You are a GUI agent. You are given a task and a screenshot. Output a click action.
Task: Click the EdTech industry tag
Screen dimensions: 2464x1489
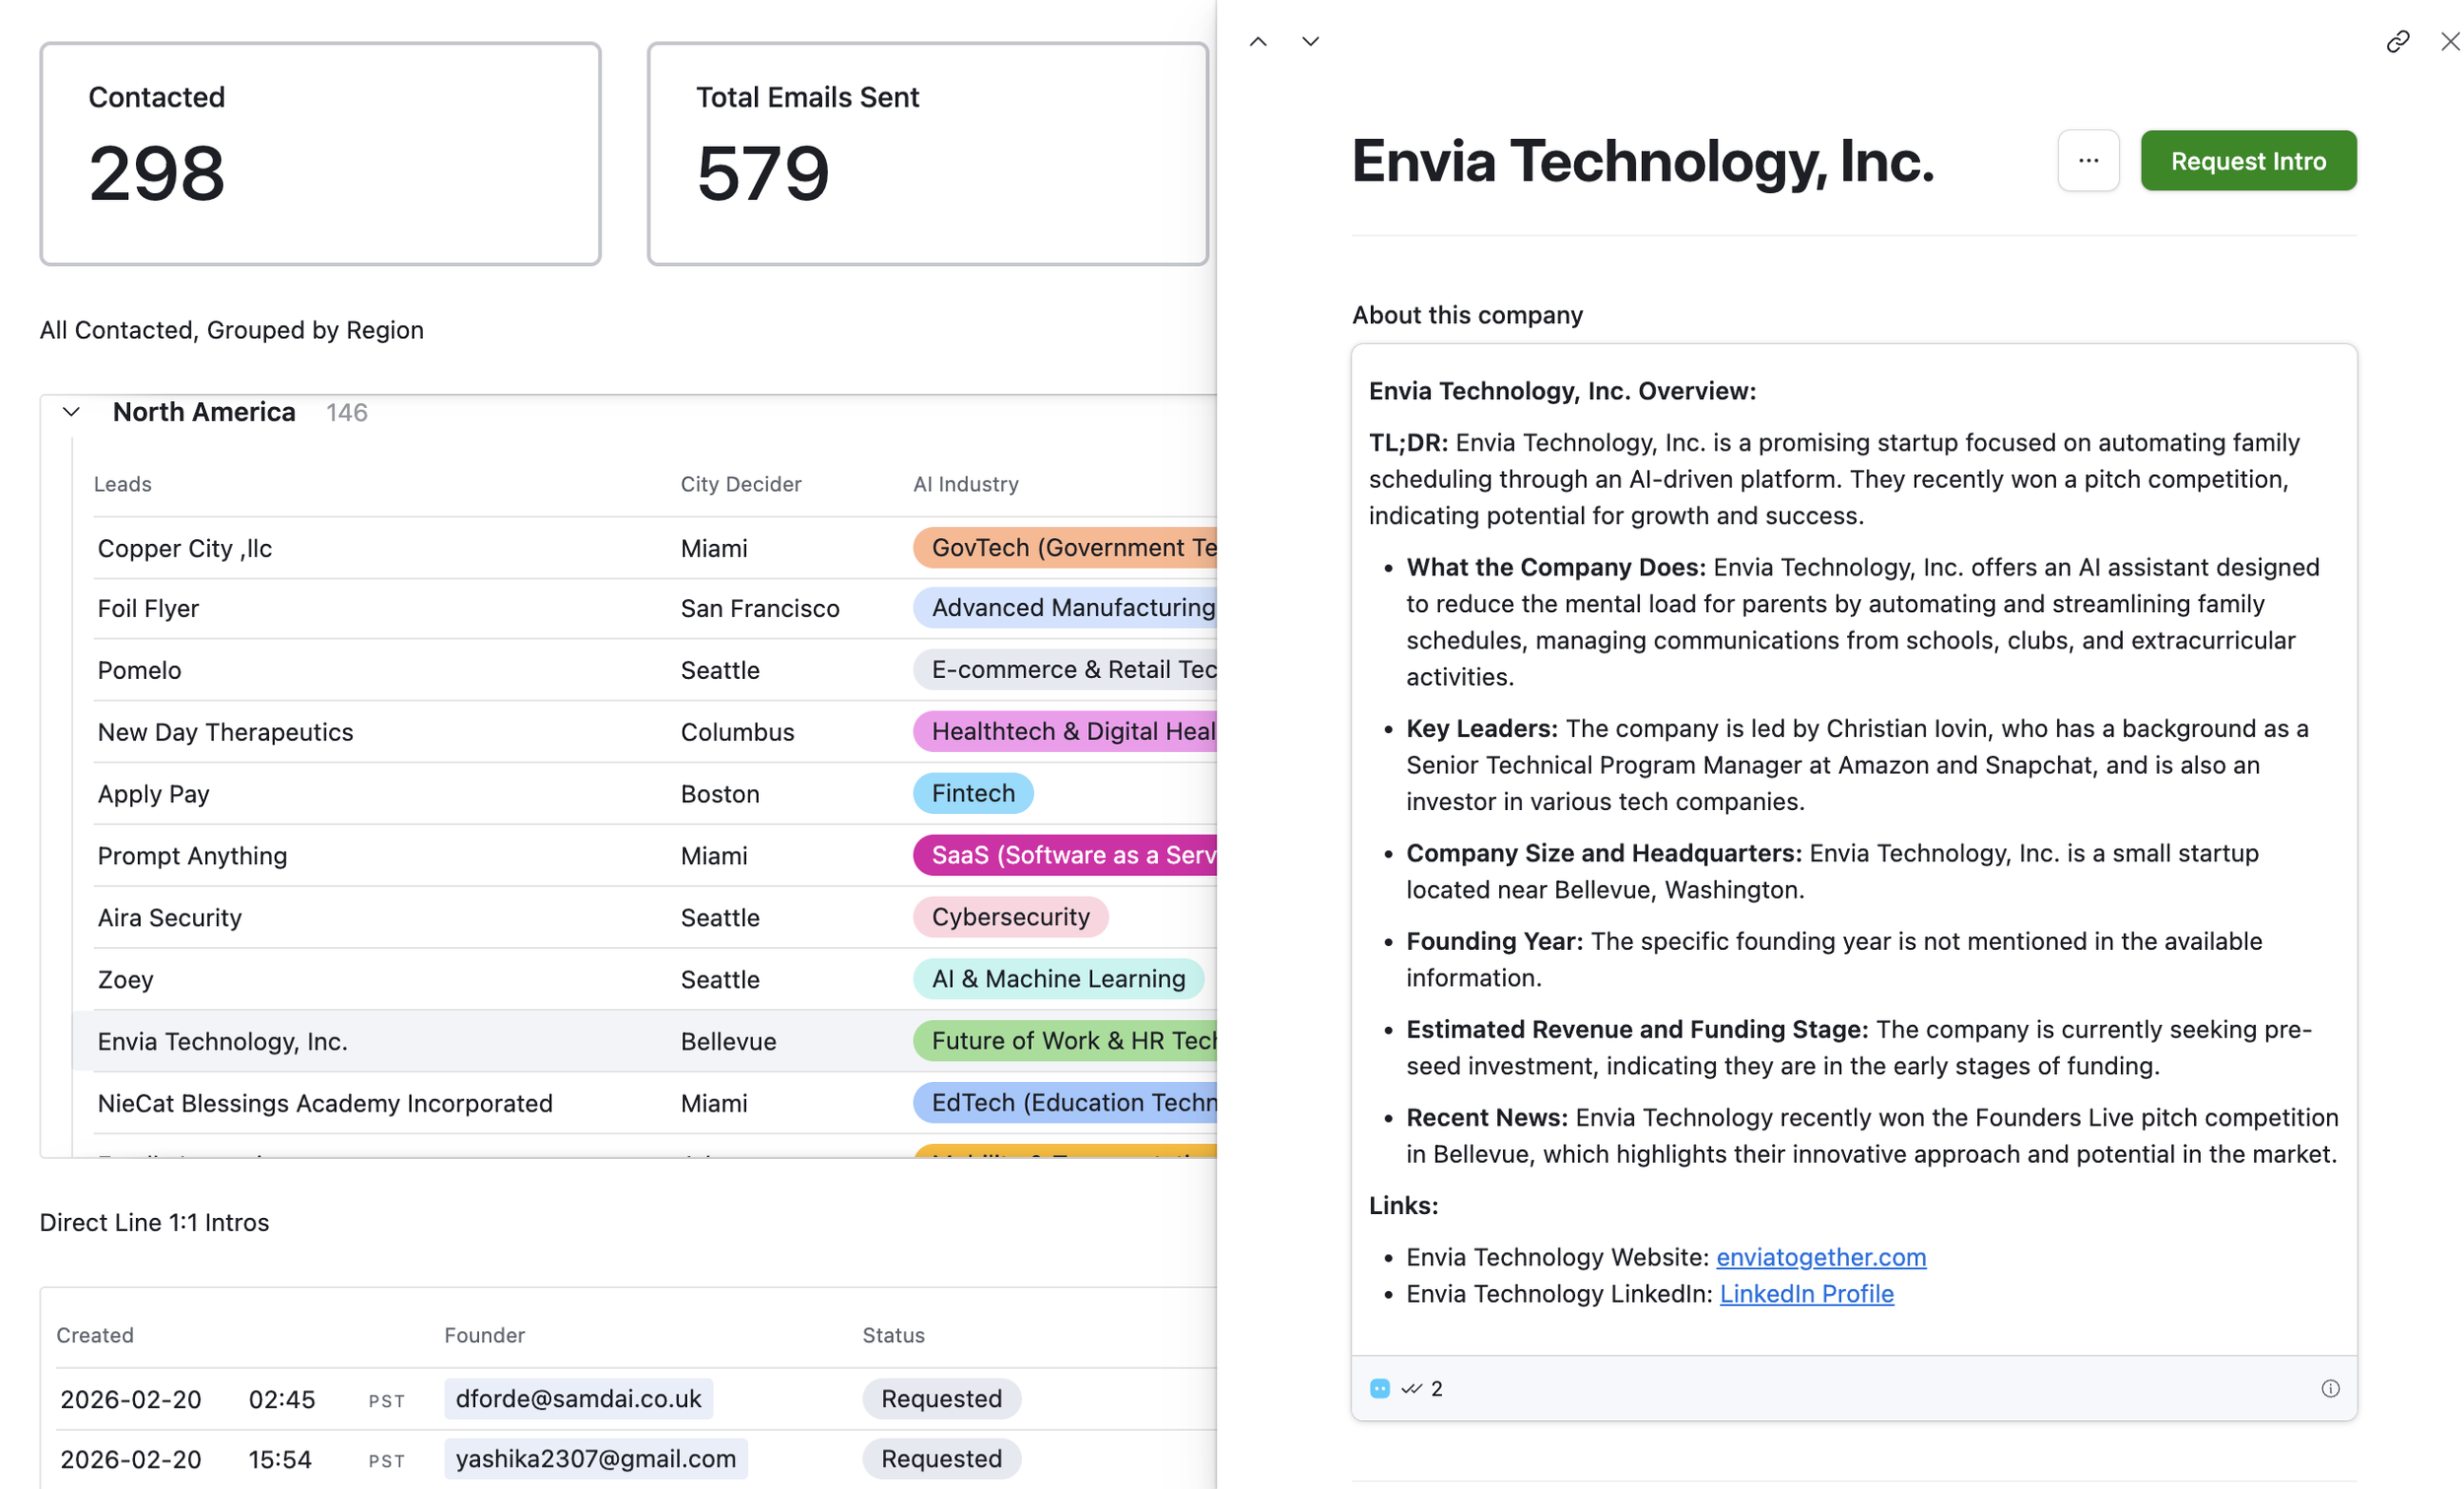click(1065, 1103)
